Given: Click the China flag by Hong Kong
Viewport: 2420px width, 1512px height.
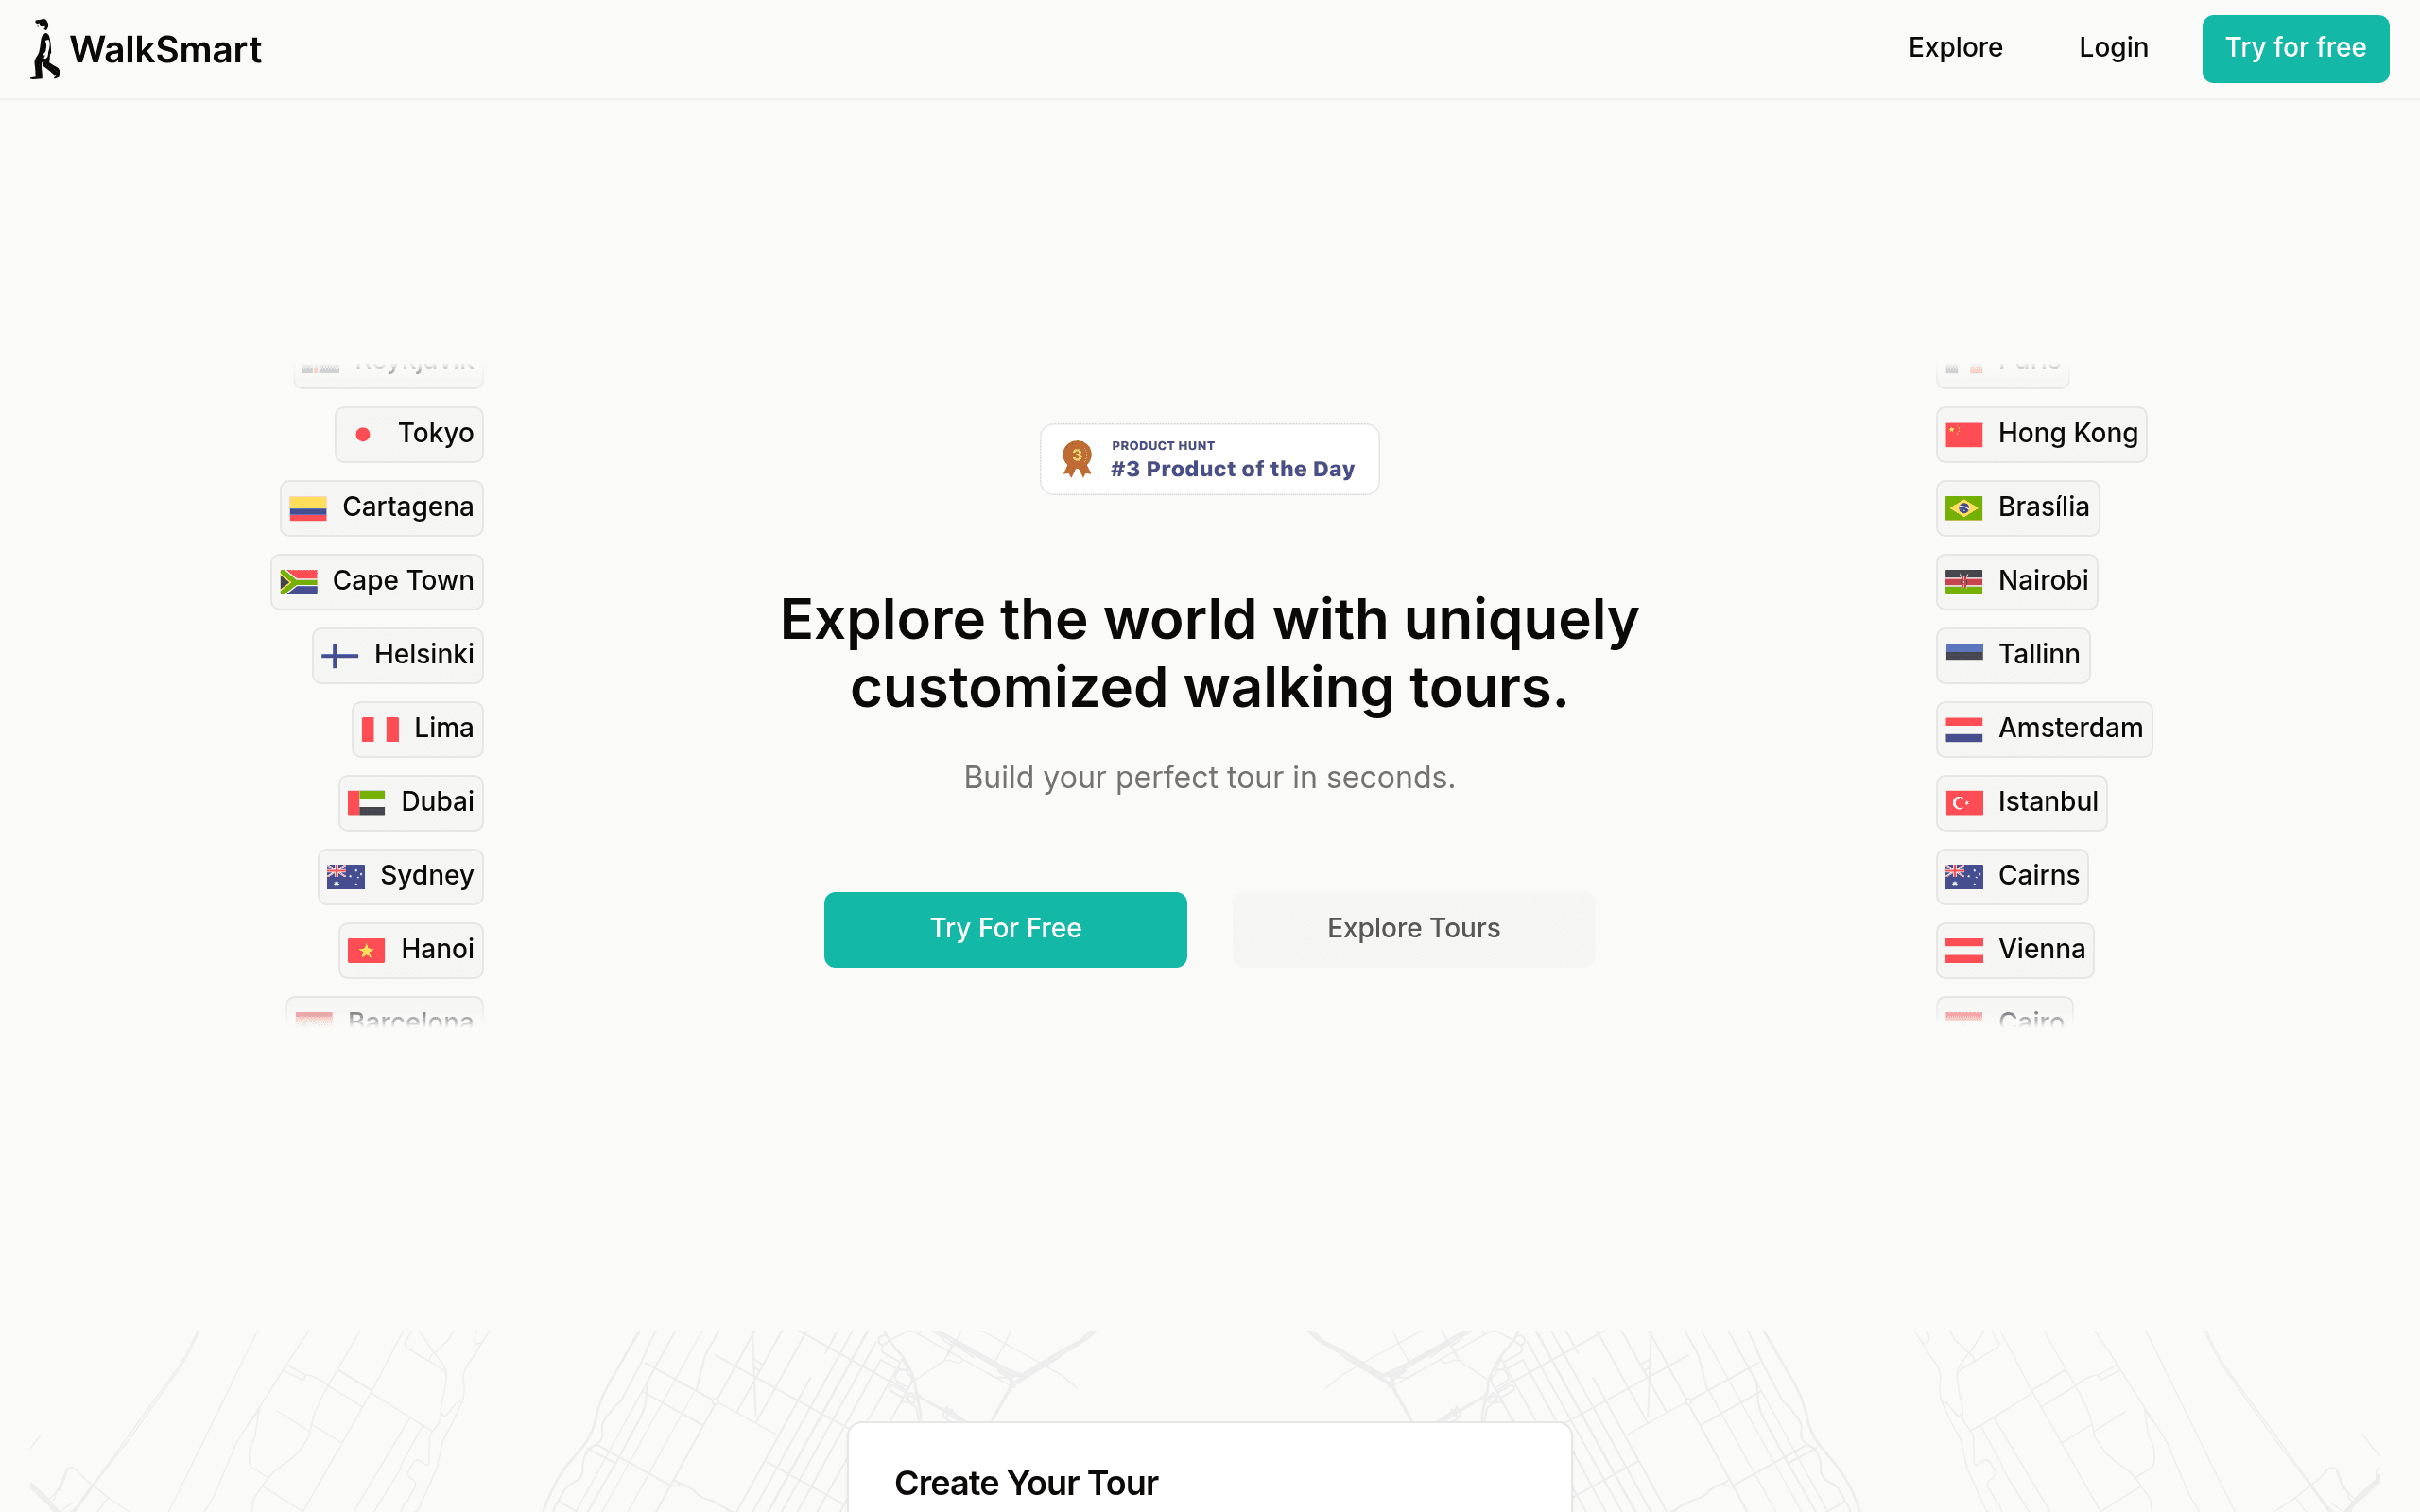Looking at the screenshot, I should pos(1964,434).
